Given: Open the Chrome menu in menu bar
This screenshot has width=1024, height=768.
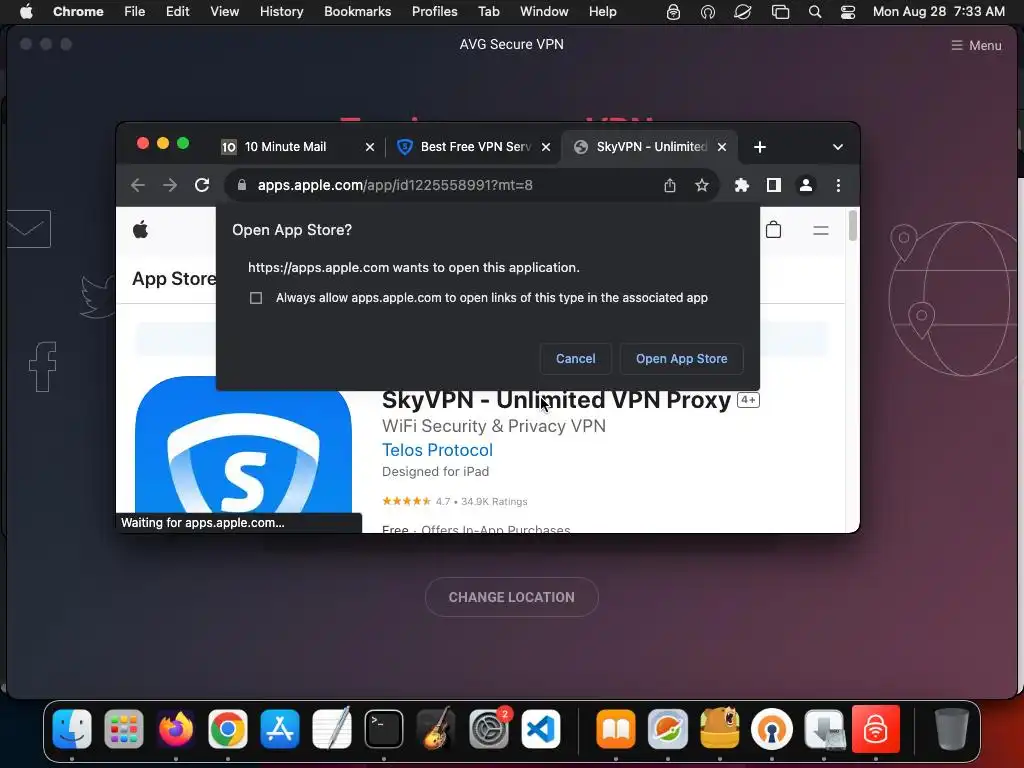Looking at the screenshot, I should [x=78, y=12].
